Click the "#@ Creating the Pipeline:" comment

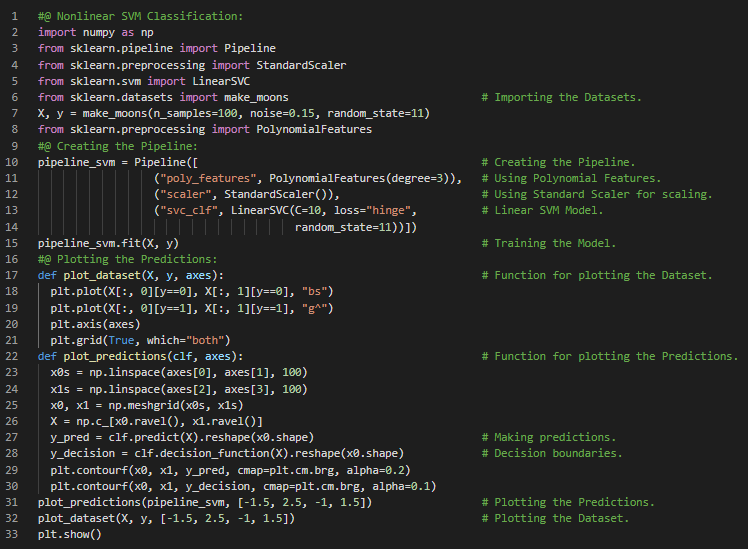click(x=117, y=146)
